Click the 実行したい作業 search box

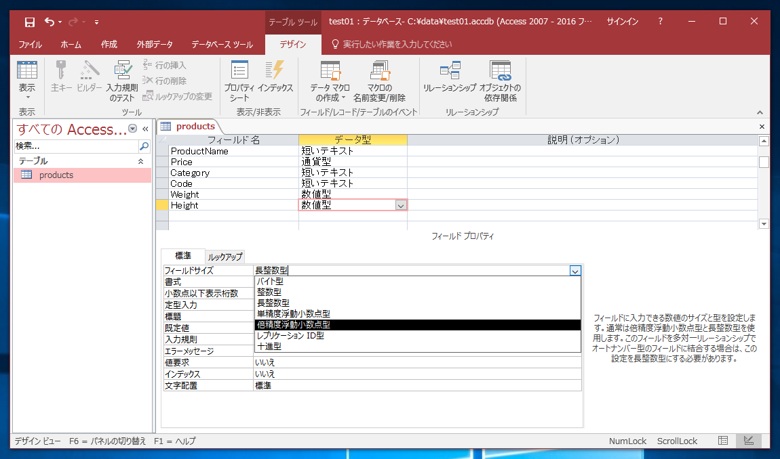[x=397, y=44]
